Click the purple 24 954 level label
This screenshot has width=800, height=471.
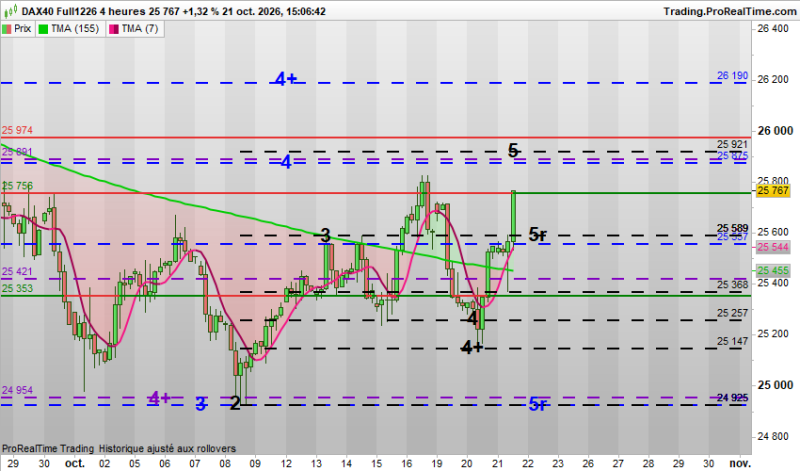[17, 390]
